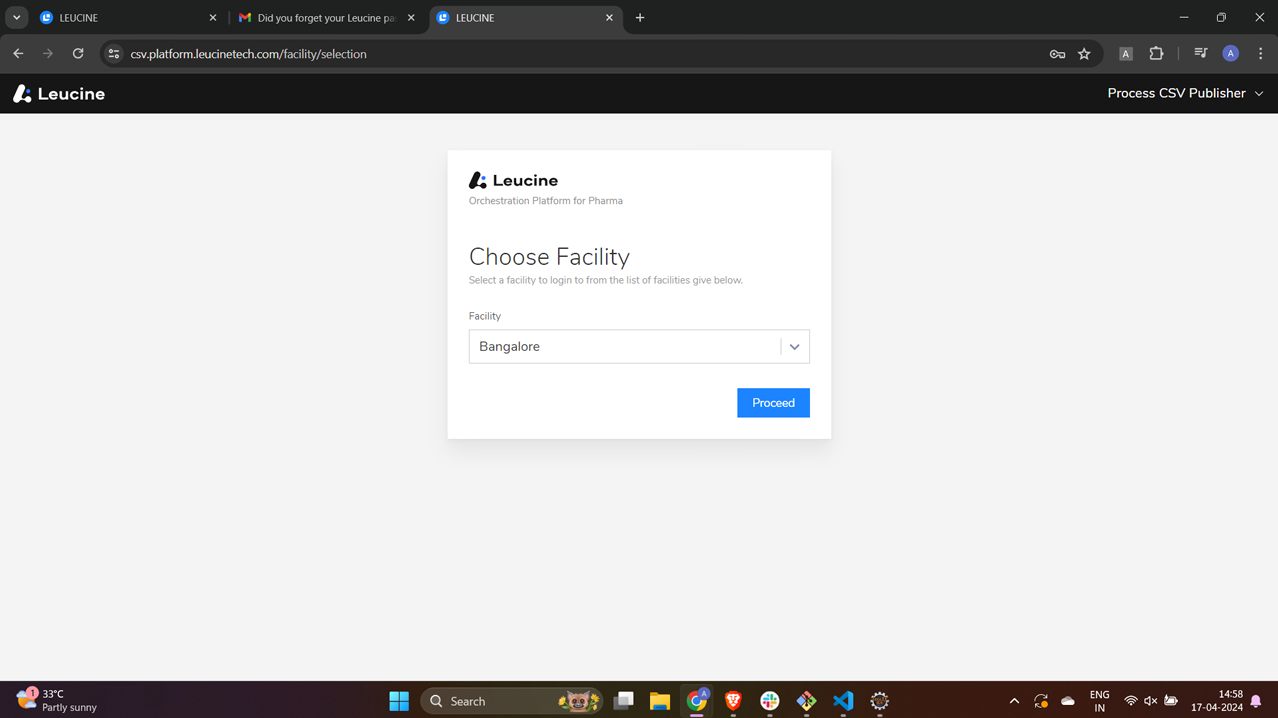
Task: Open Slack from the taskbar
Action: 770,701
